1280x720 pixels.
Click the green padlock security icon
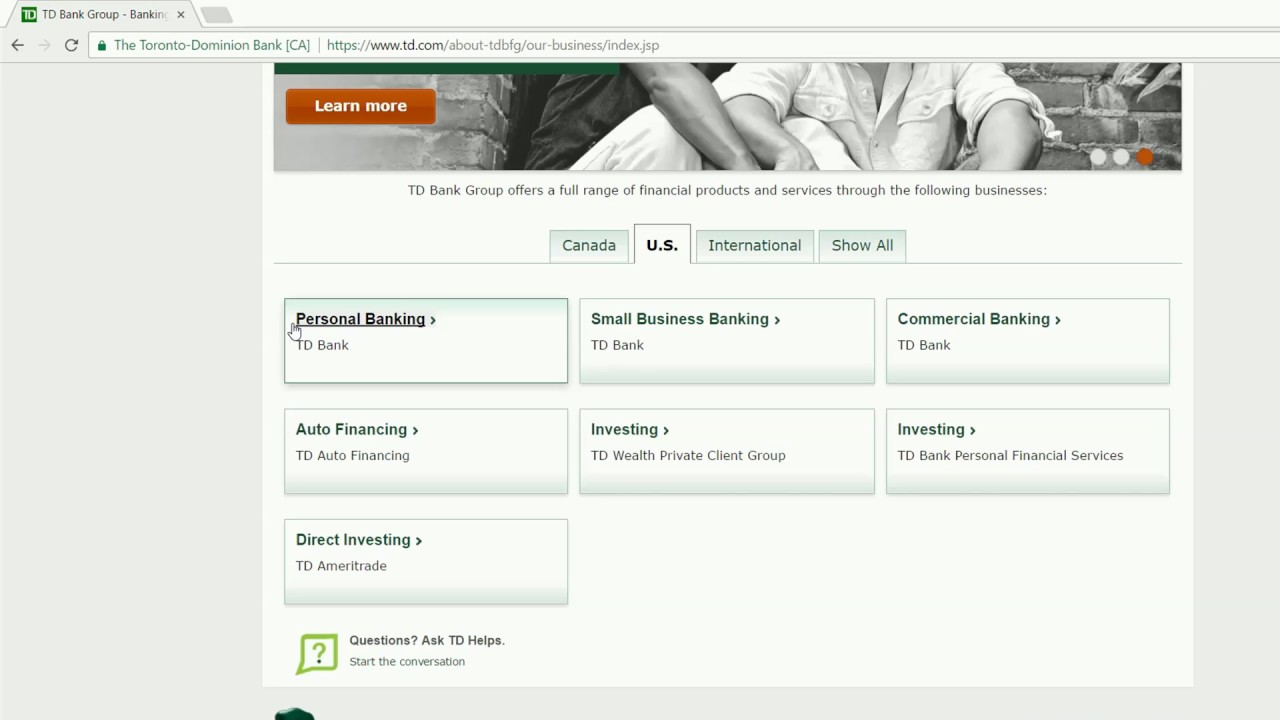pyautogui.click(x=101, y=45)
